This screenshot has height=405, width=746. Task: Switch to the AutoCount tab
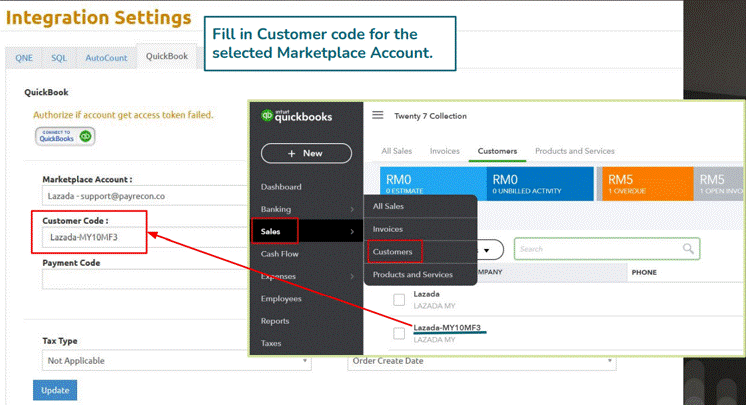click(x=106, y=58)
